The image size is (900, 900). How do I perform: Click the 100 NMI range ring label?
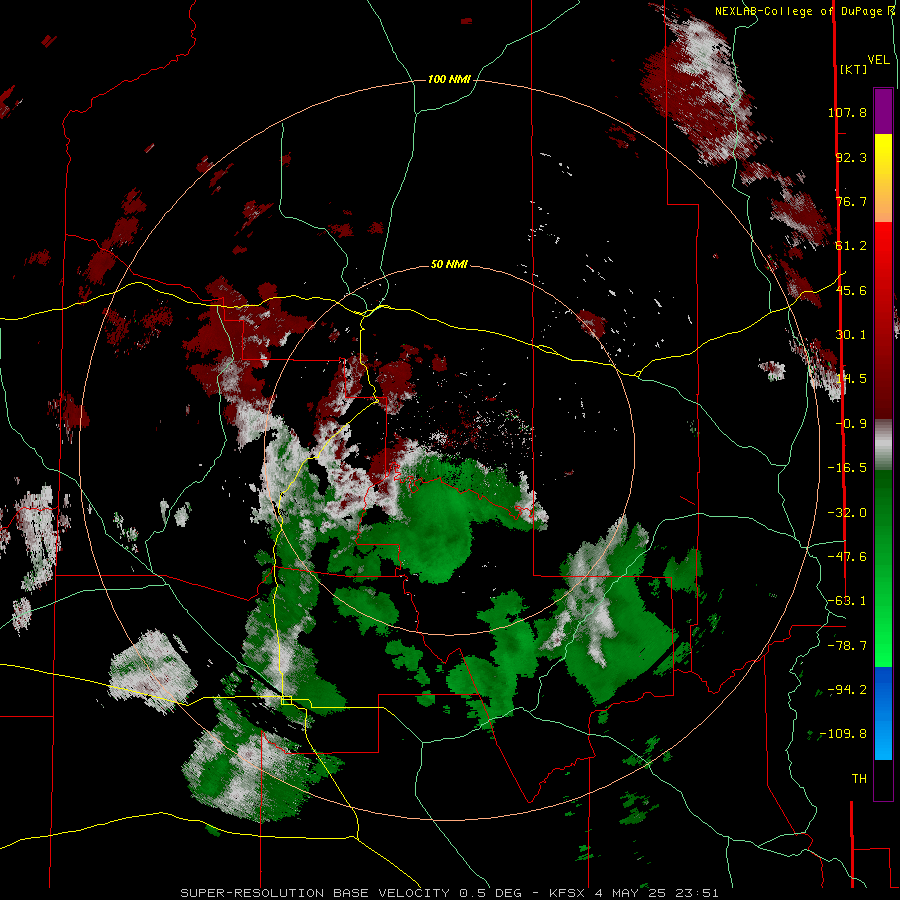click(x=449, y=79)
